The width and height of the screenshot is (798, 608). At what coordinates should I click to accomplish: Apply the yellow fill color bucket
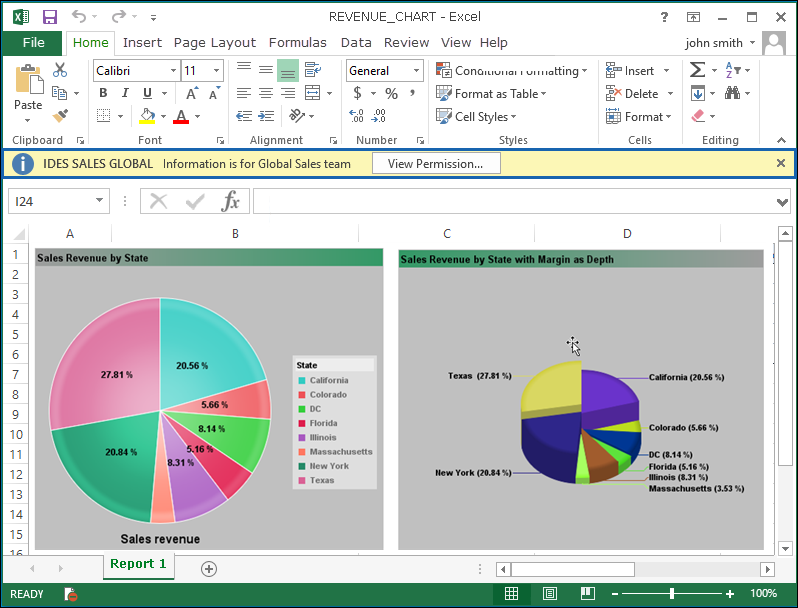click(x=147, y=116)
